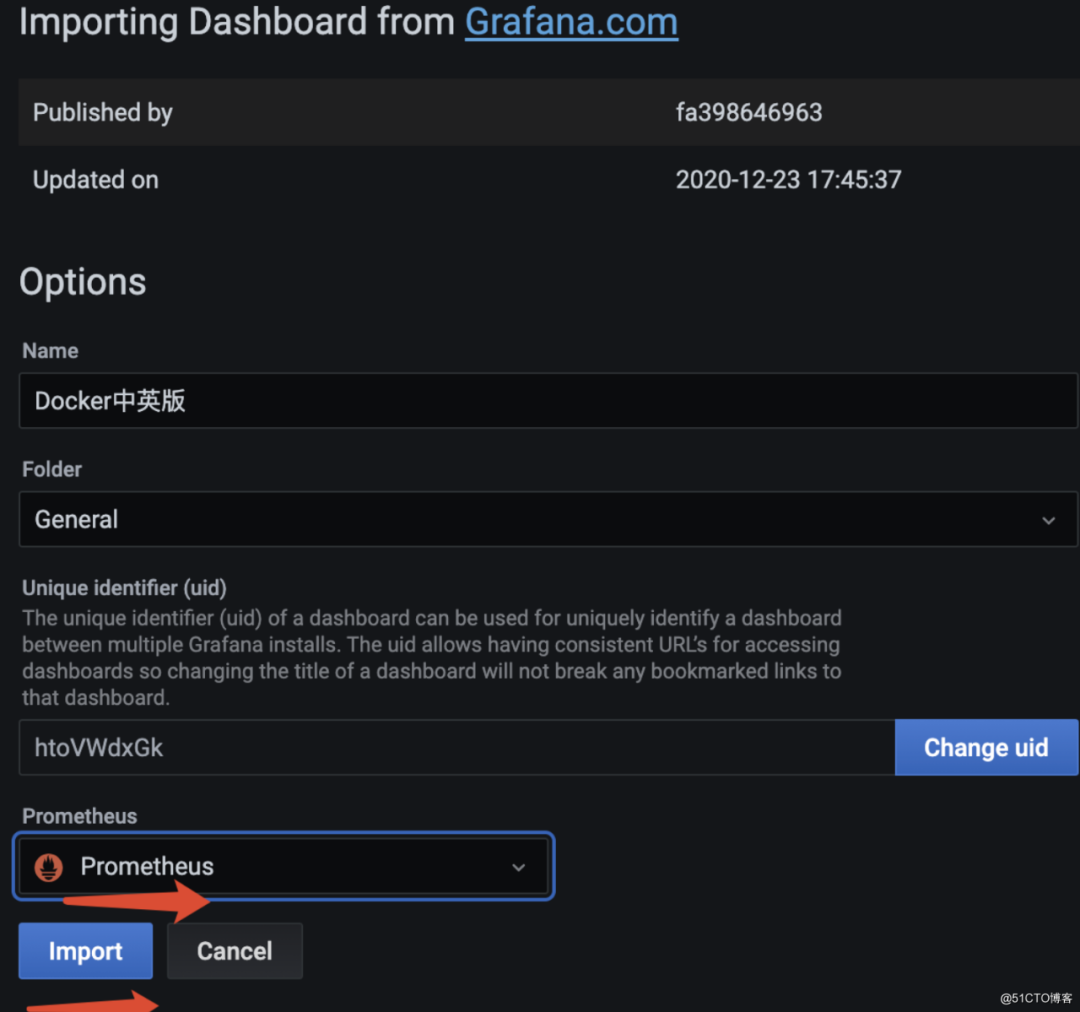Click the Import button
Screen dimensions: 1080x1012
85,951
